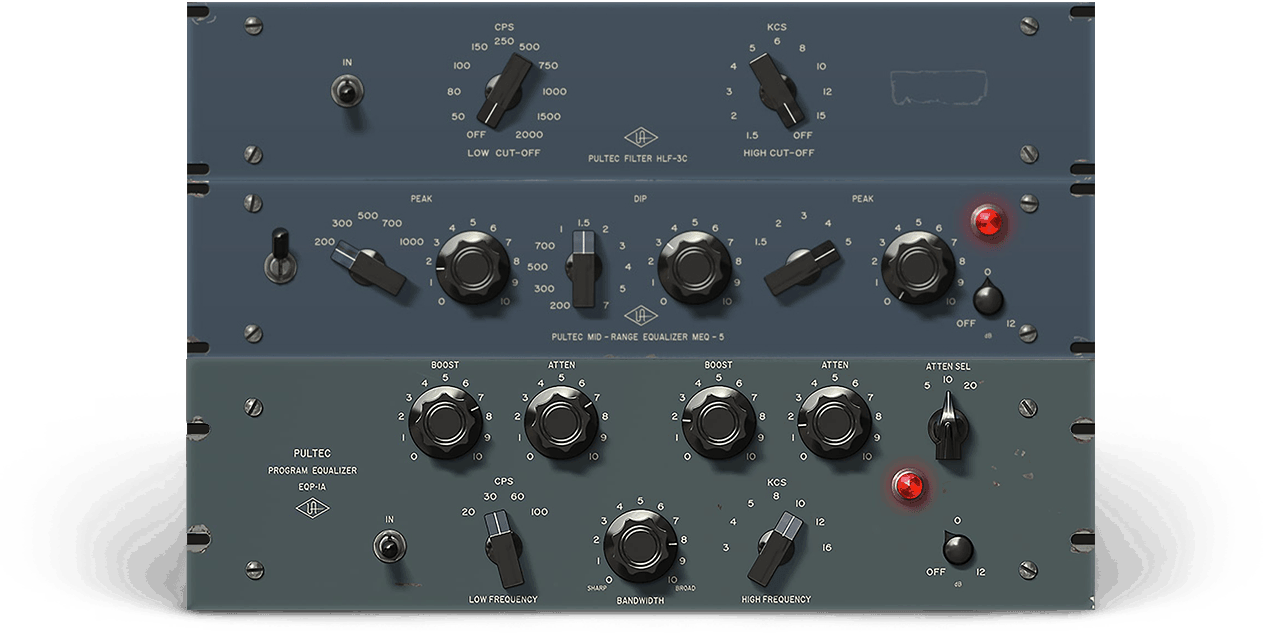Click the MEQ-5 output dB OFF knob
Screen dimensions: 1280x640
988,298
